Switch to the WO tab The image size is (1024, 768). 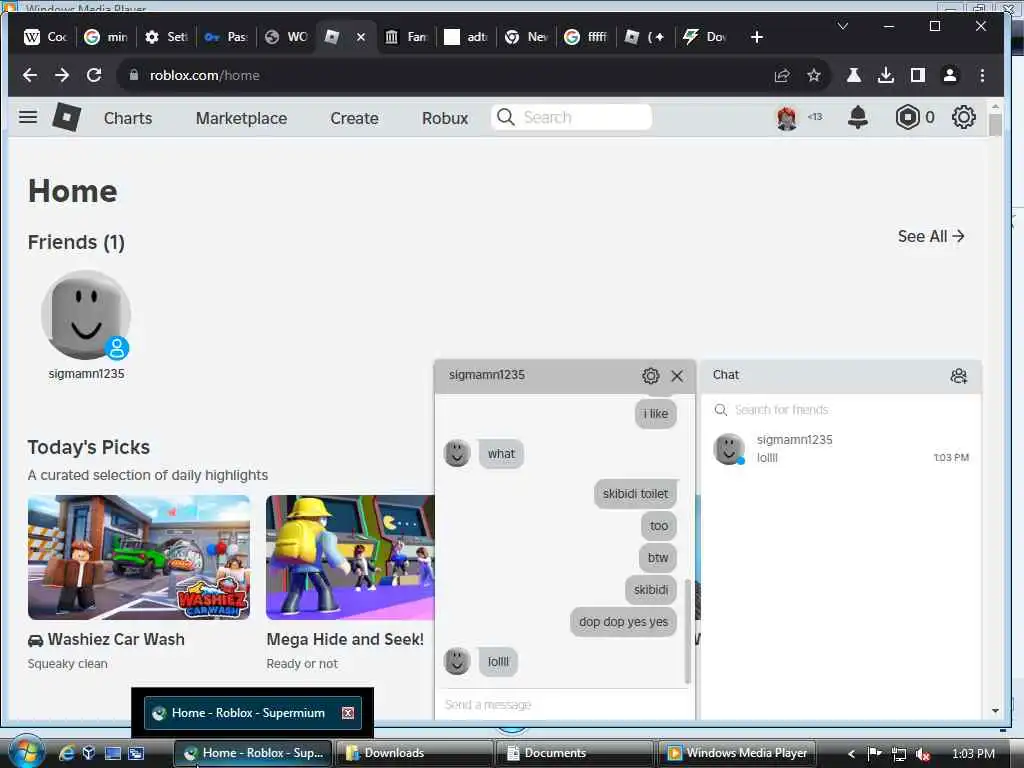287,37
